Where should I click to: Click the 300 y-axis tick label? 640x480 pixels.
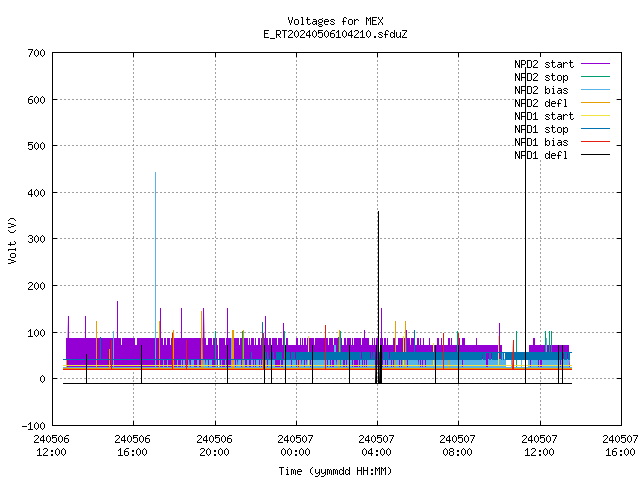coord(37,239)
